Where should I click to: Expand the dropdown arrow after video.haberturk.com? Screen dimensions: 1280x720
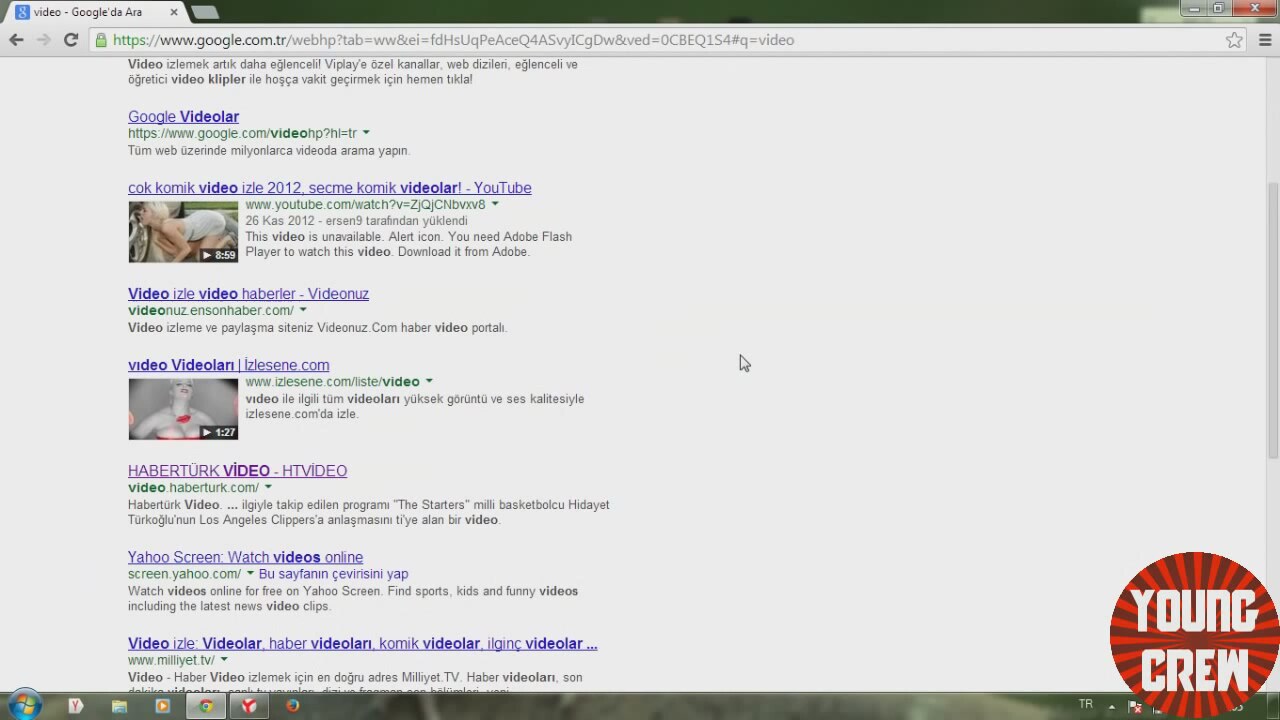[x=268, y=487]
